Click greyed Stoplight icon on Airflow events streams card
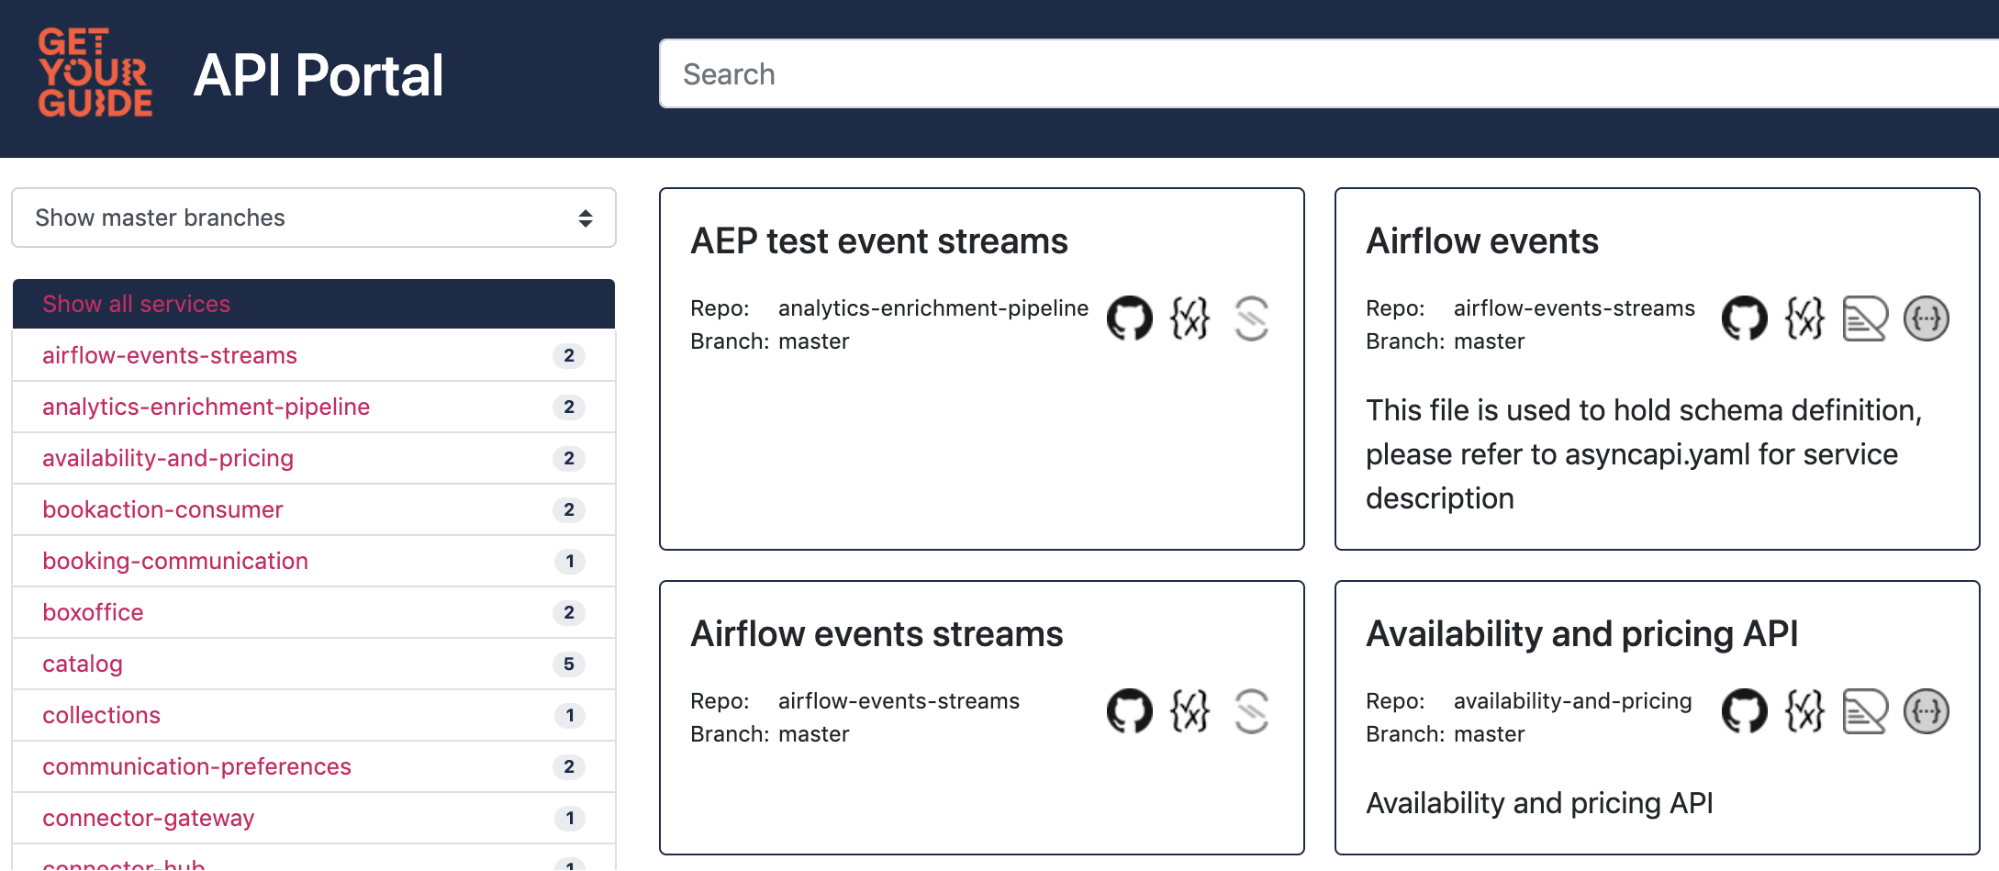The image size is (1999, 871). 1251,712
